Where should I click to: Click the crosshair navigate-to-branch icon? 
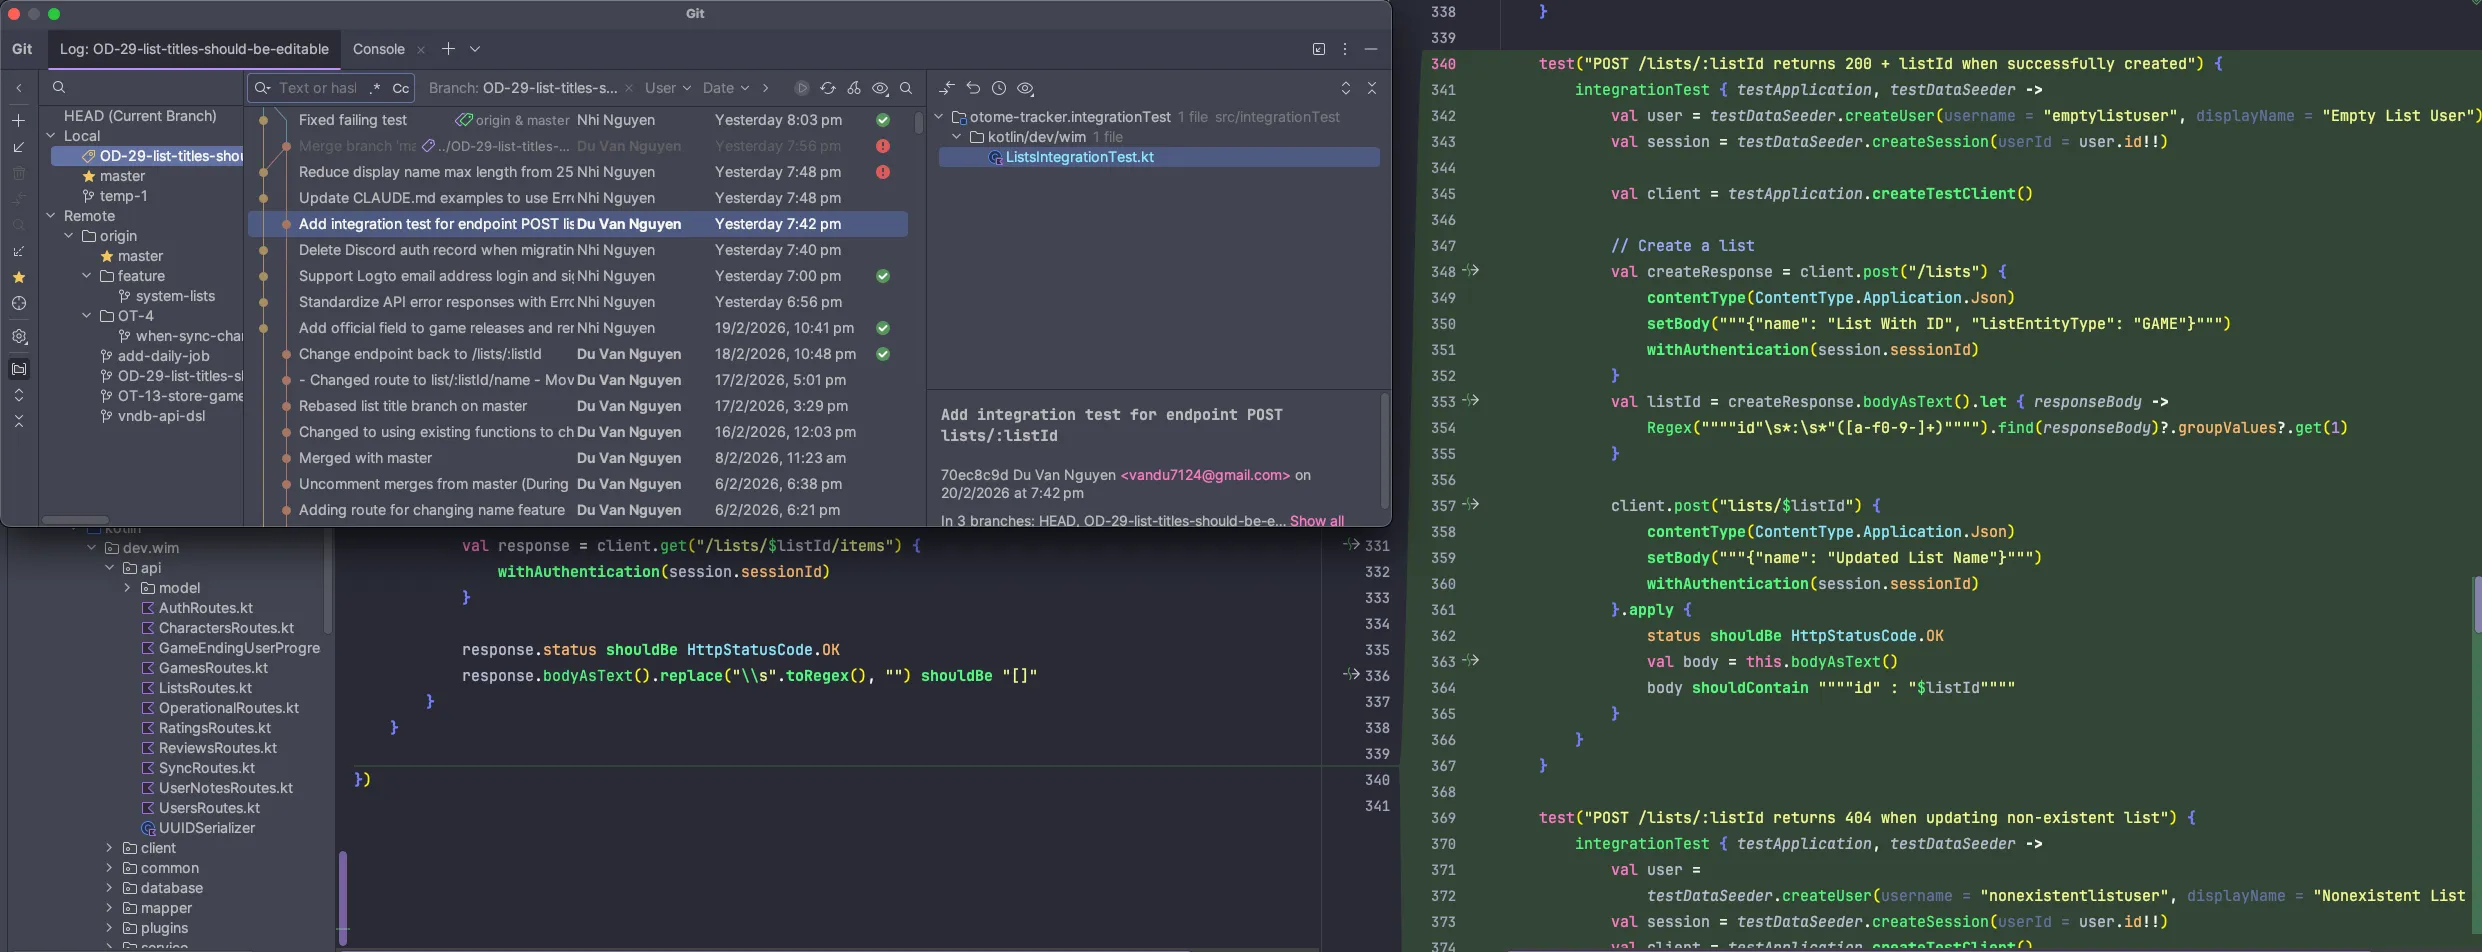(x=19, y=303)
